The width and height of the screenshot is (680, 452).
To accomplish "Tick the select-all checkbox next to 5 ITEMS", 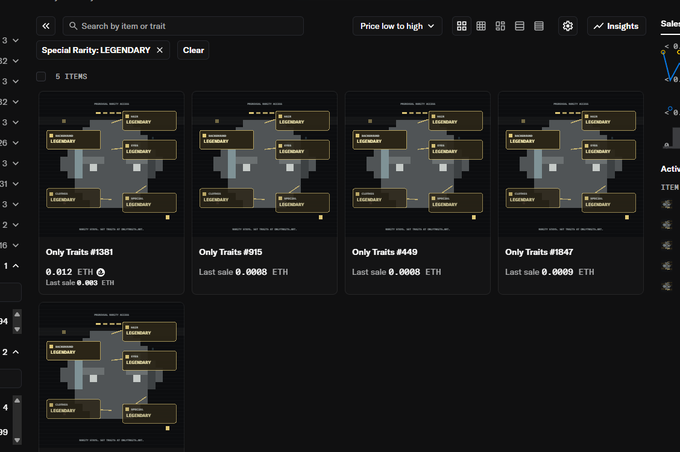I will tap(41, 77).
